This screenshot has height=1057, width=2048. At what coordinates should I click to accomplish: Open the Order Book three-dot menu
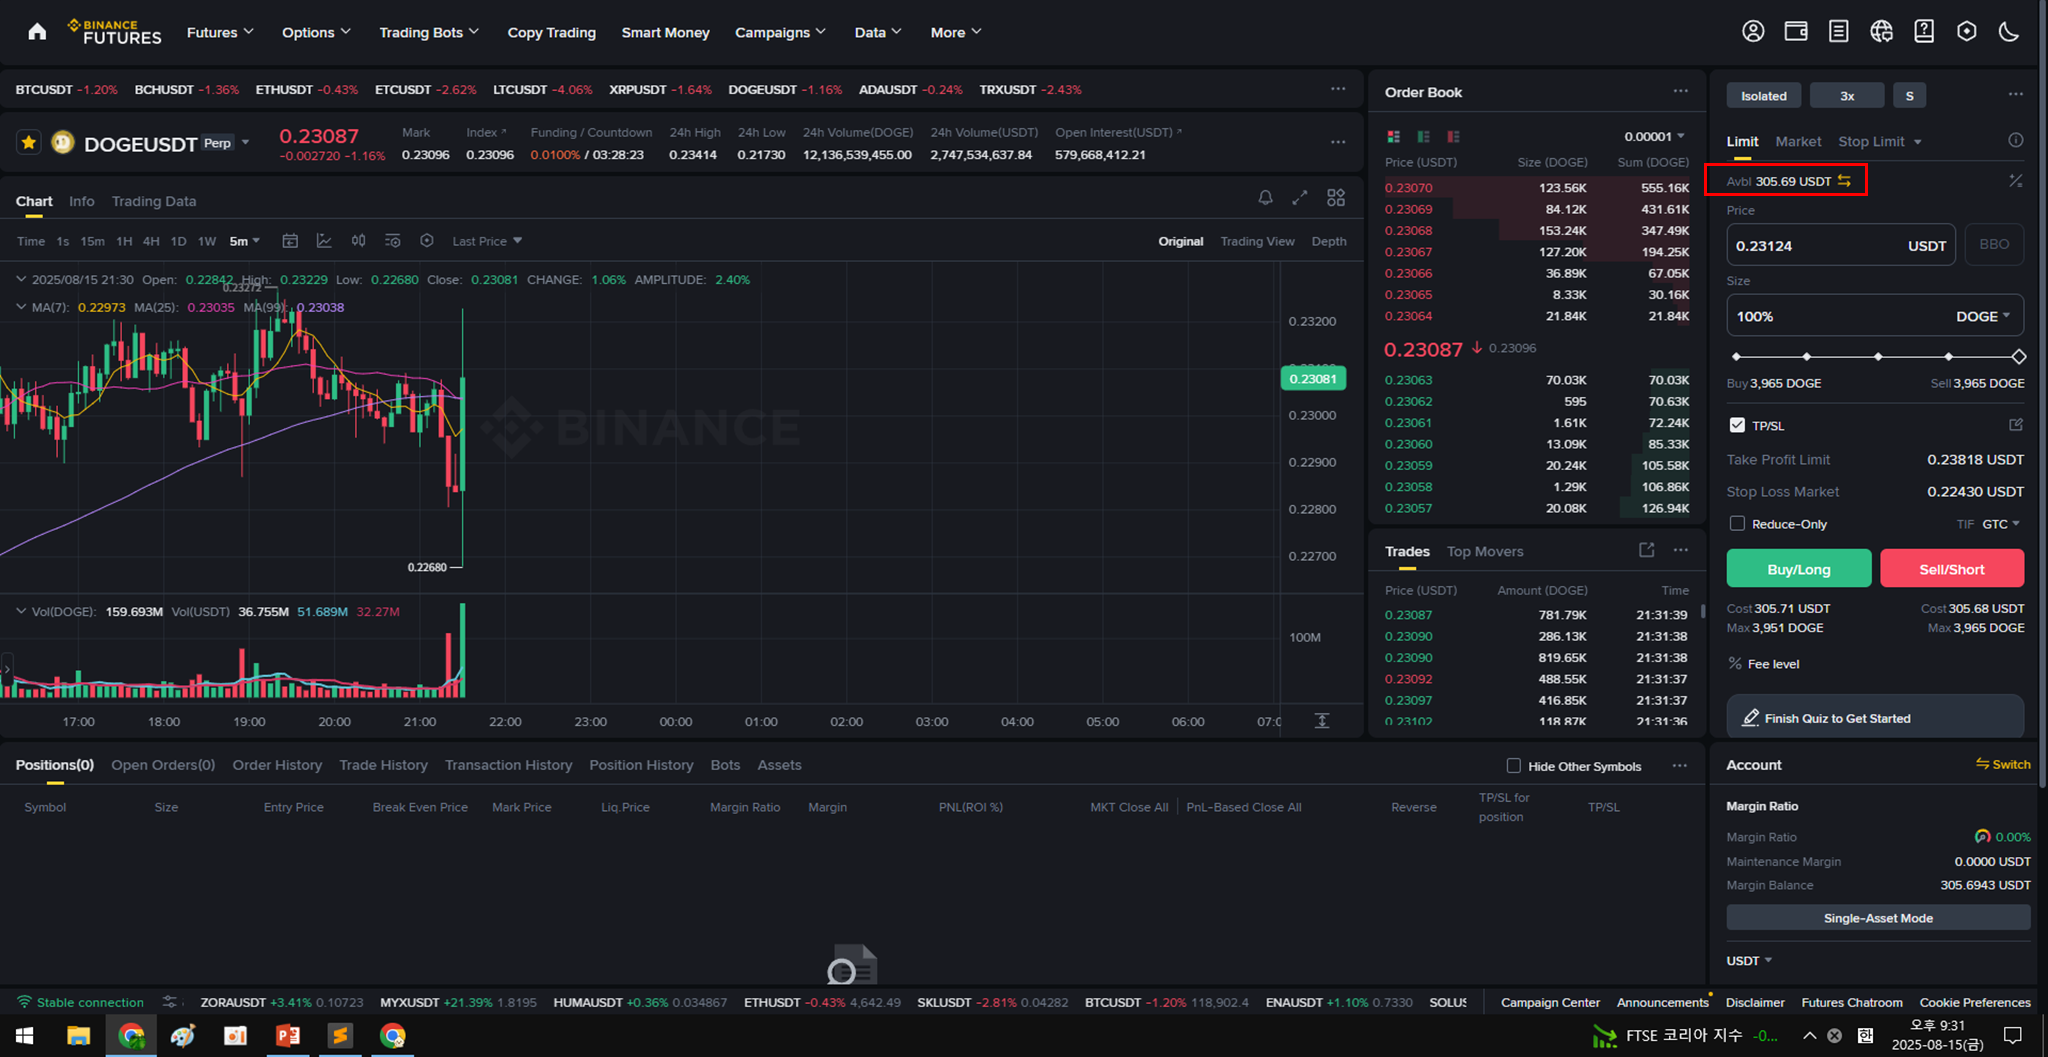tap(1680, 91)
